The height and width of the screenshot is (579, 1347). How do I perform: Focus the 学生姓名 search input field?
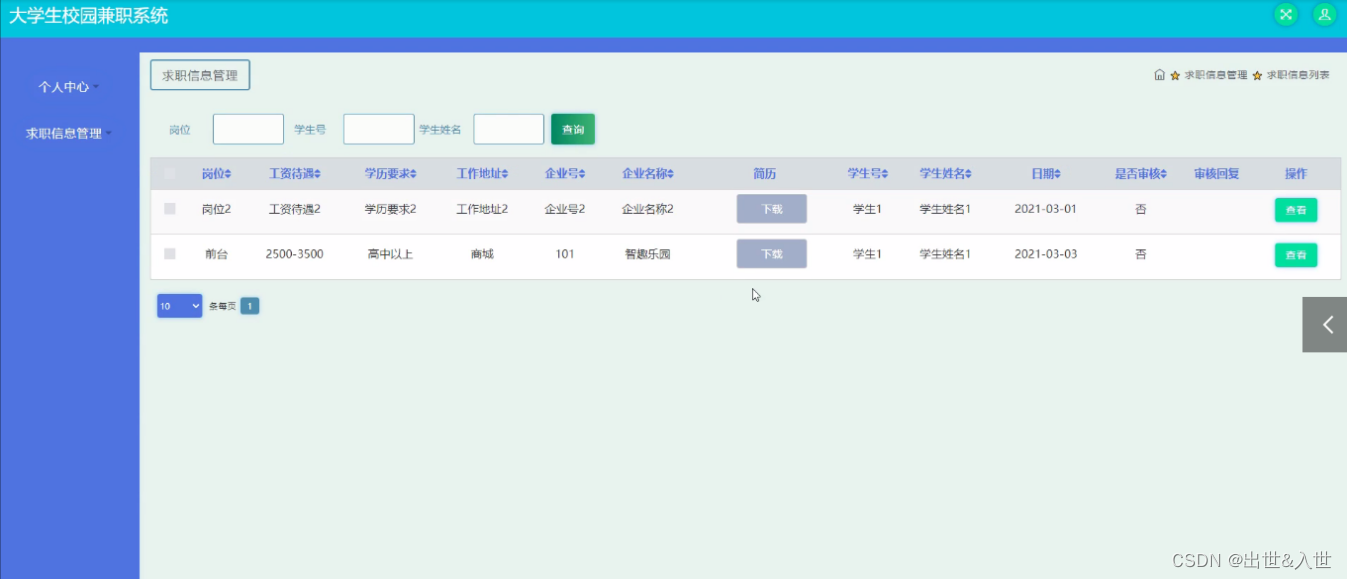click(x=508, y=129)
